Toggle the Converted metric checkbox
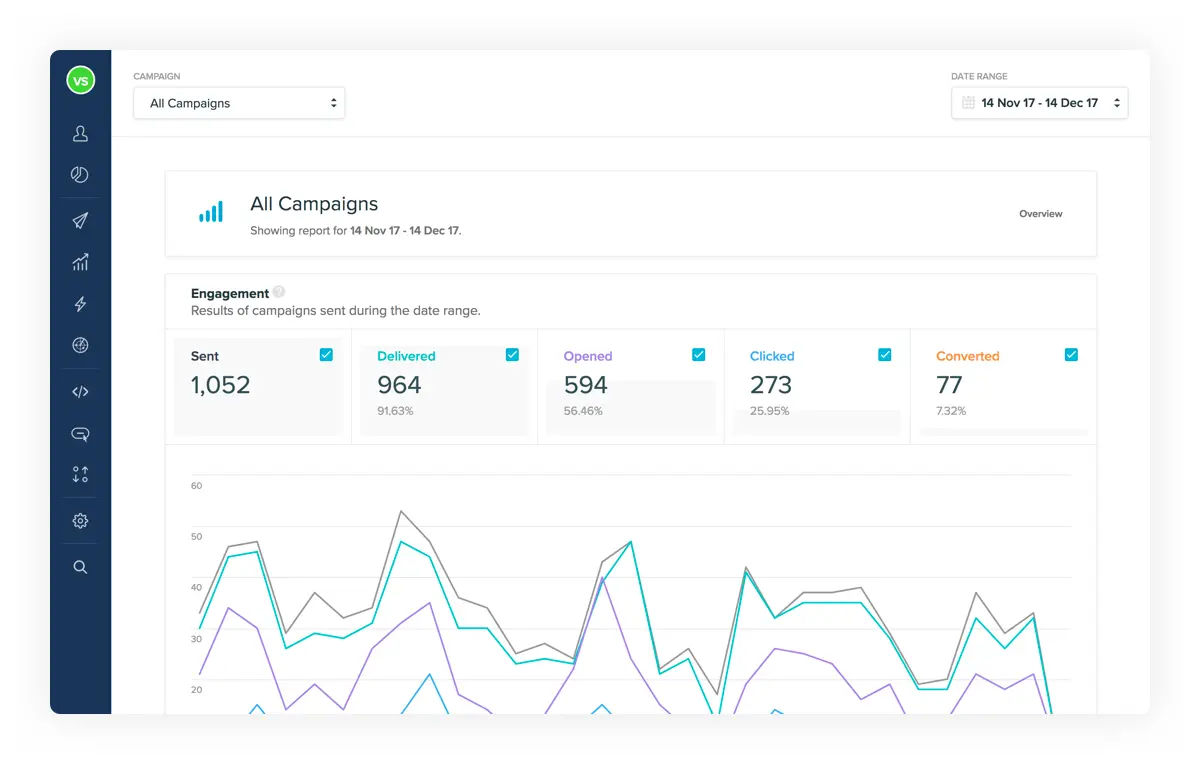This screenshot has width=1200, height=764. [1071, 354]
